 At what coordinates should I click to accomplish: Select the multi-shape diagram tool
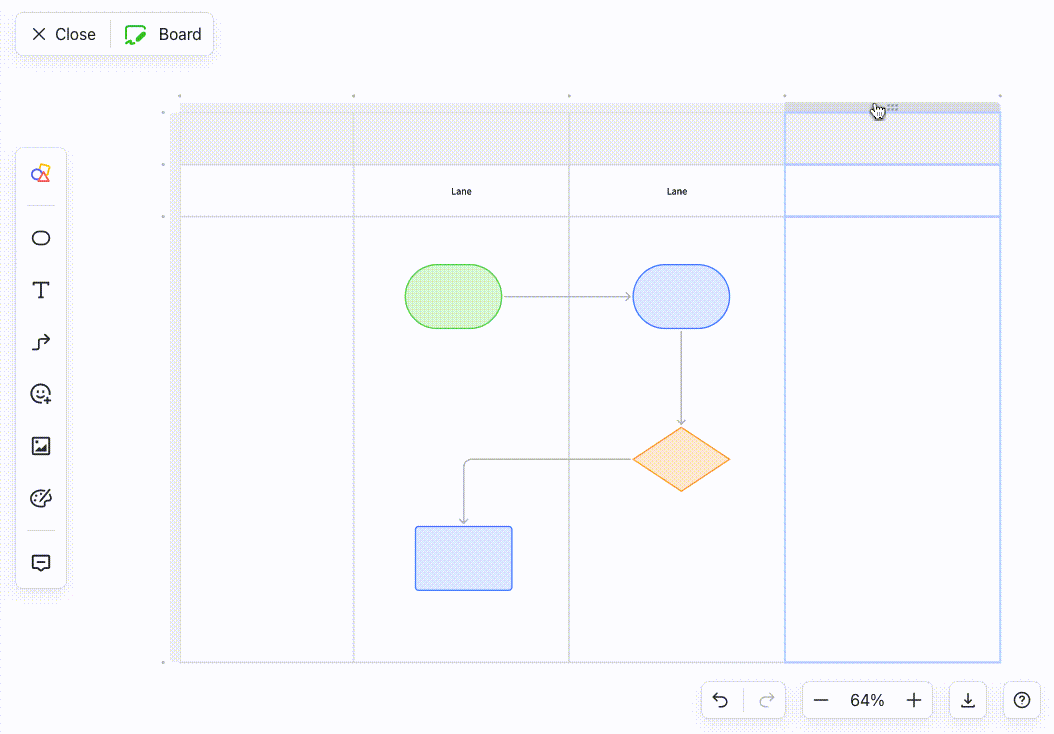pyautogui.click(x=40, y=173)
